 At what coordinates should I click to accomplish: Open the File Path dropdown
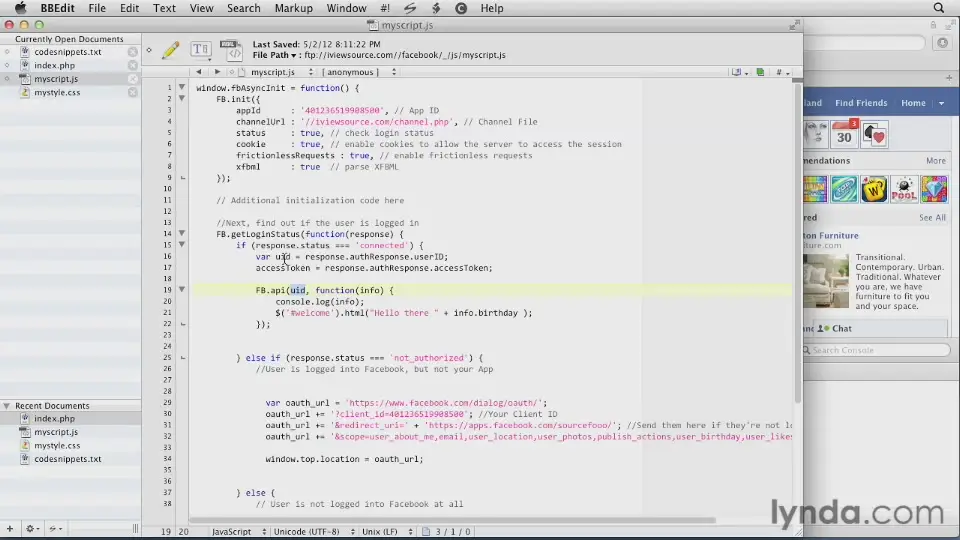point(274,55)
